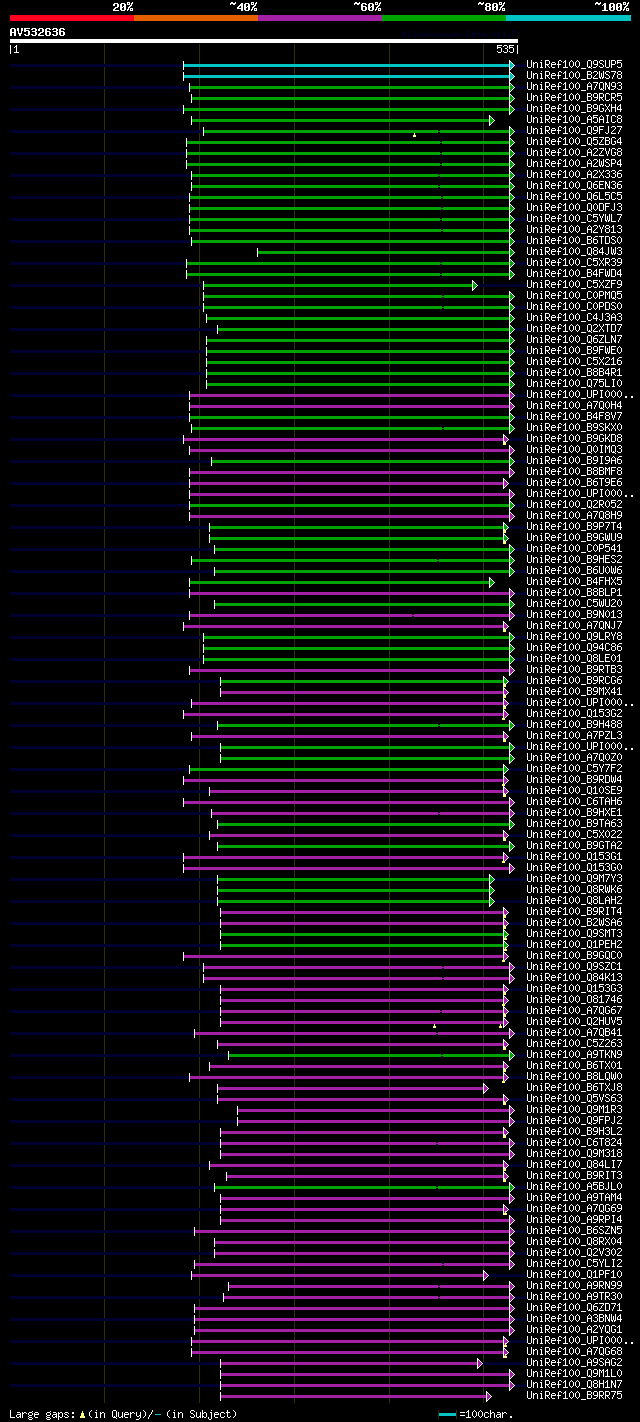Image resolution: width=640 pixels, height=1422 pixels.
Task: Click the UniRef100_A9SAG2 hit name
Action: coord(574,1362)
